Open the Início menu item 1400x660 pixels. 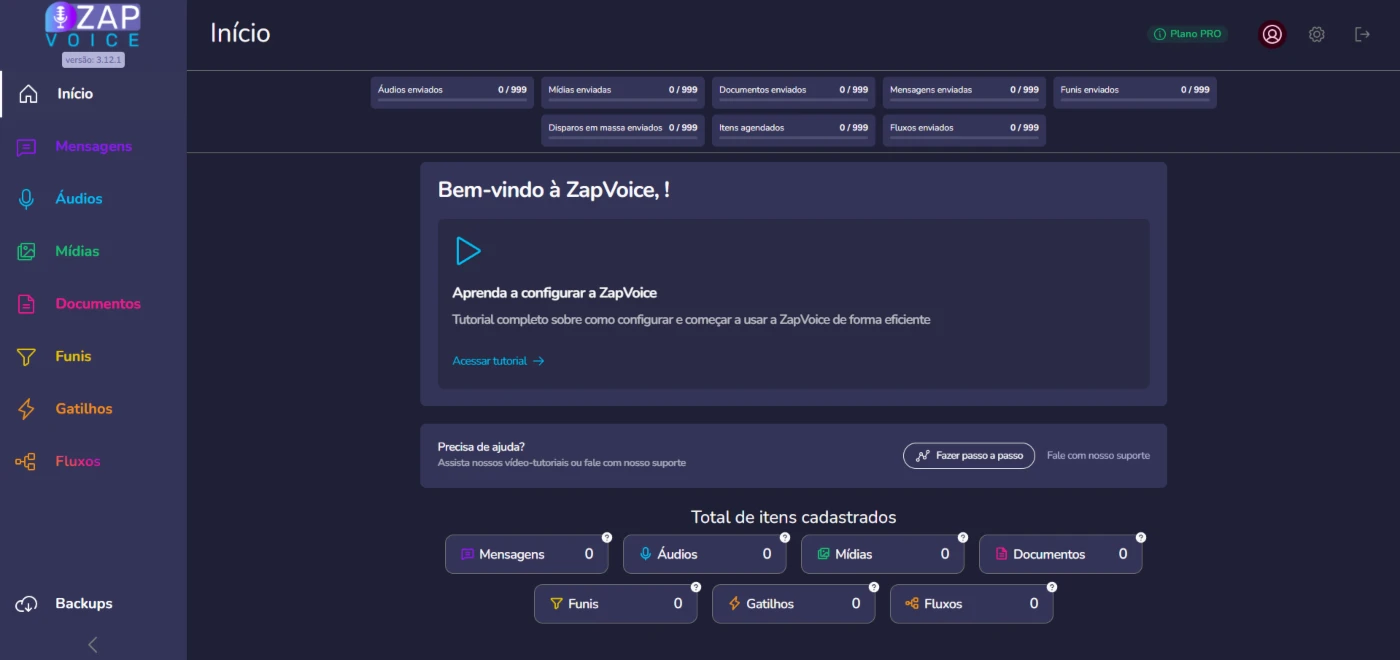[x=93, y=94]
